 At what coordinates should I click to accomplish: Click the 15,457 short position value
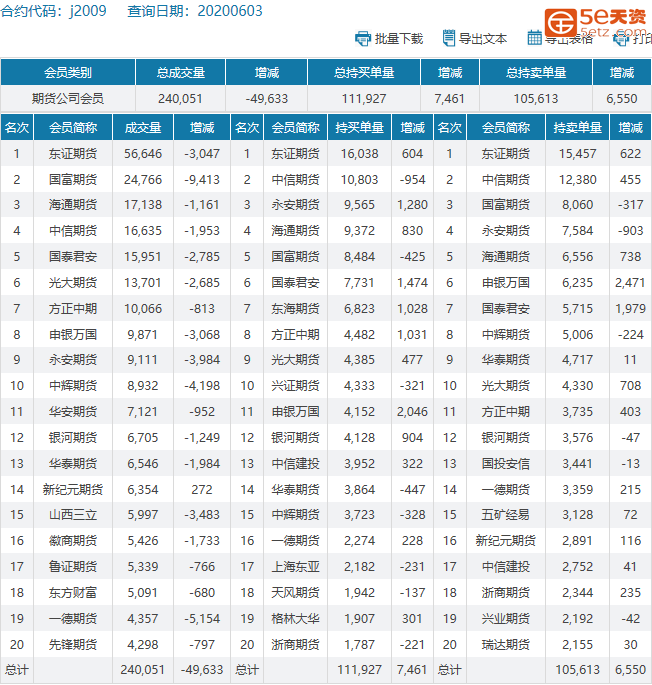tap(577, 154)
